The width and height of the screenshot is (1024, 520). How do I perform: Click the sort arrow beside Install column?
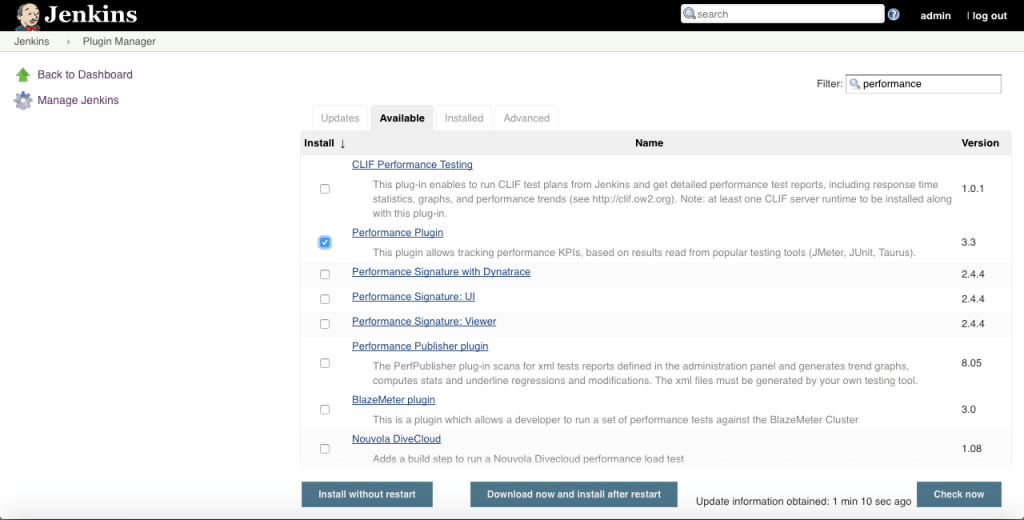click(342, 144)
